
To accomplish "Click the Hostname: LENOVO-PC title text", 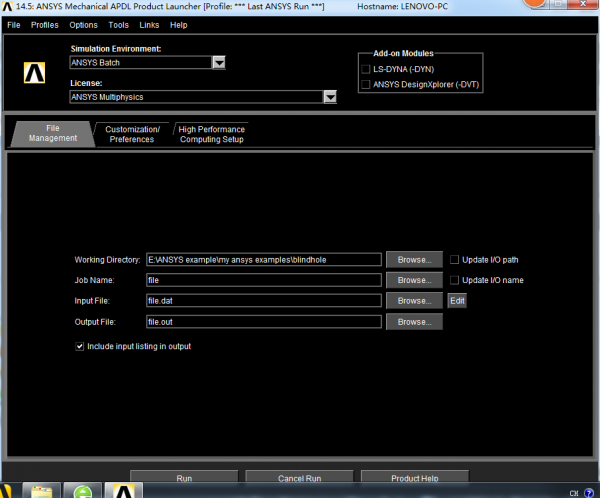I will [402, 7].
